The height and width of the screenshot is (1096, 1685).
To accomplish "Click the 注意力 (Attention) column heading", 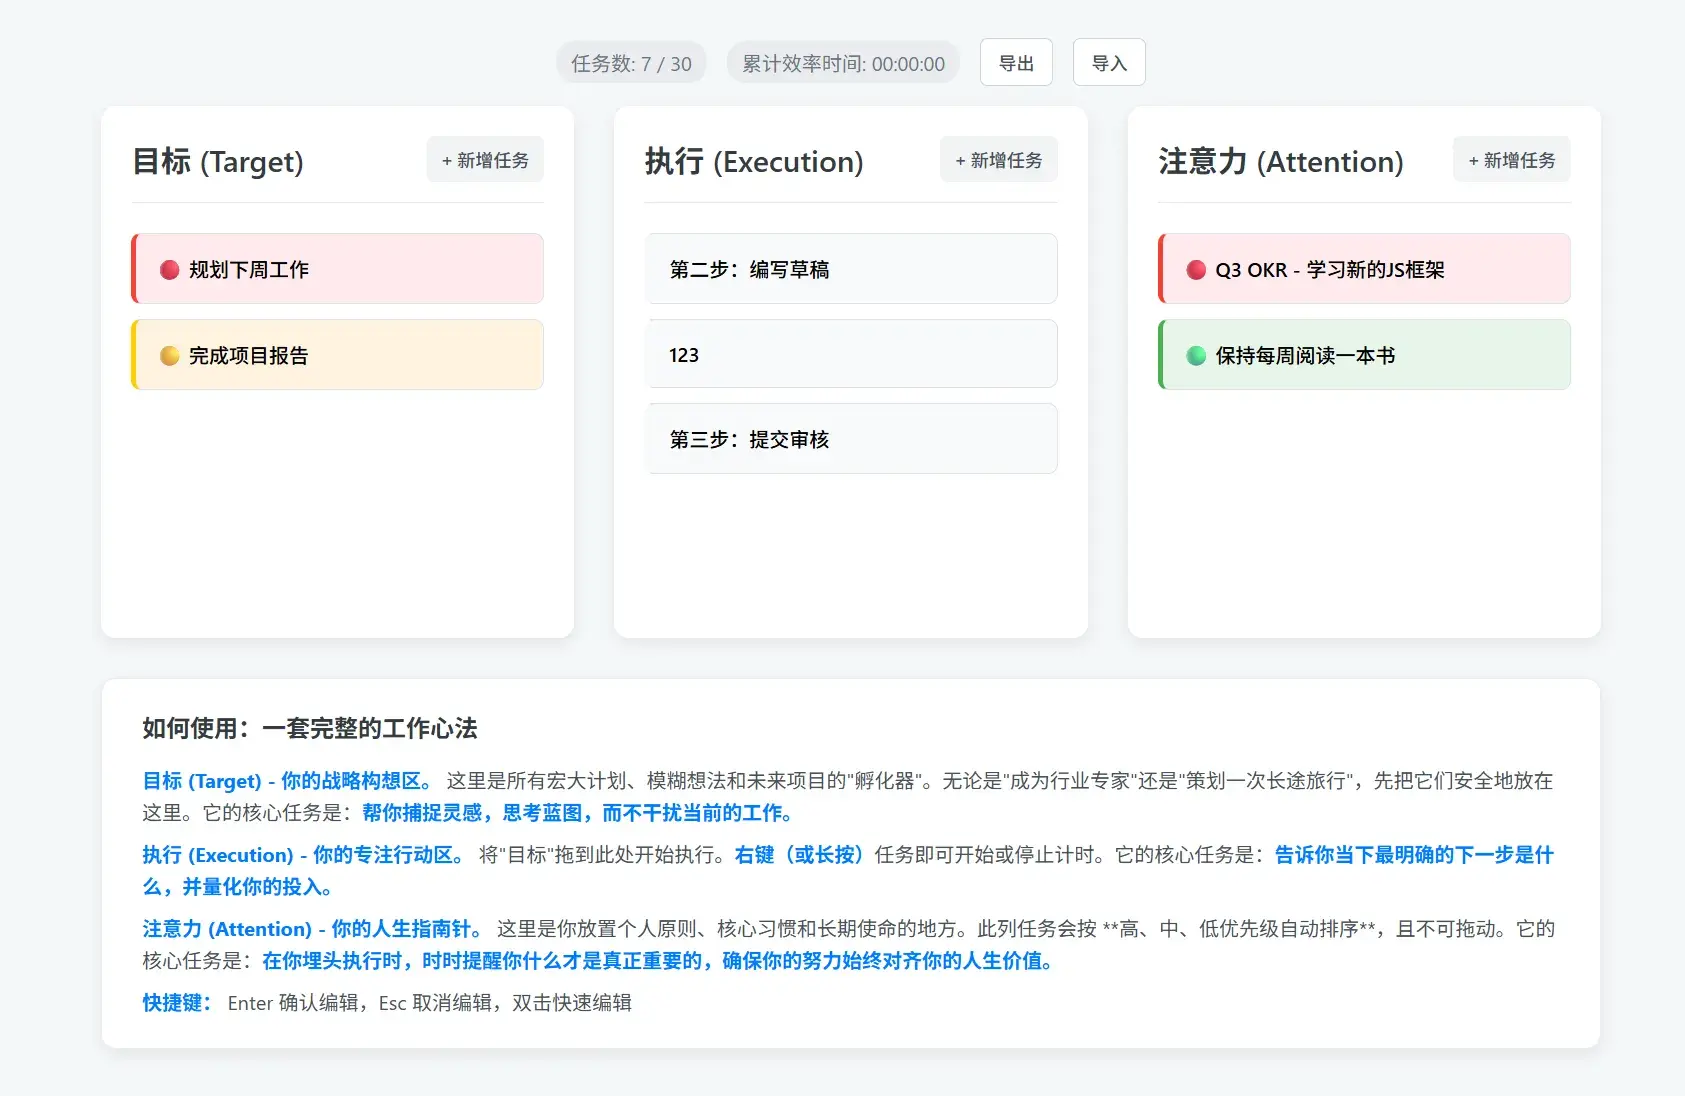I will [1281, 161].
